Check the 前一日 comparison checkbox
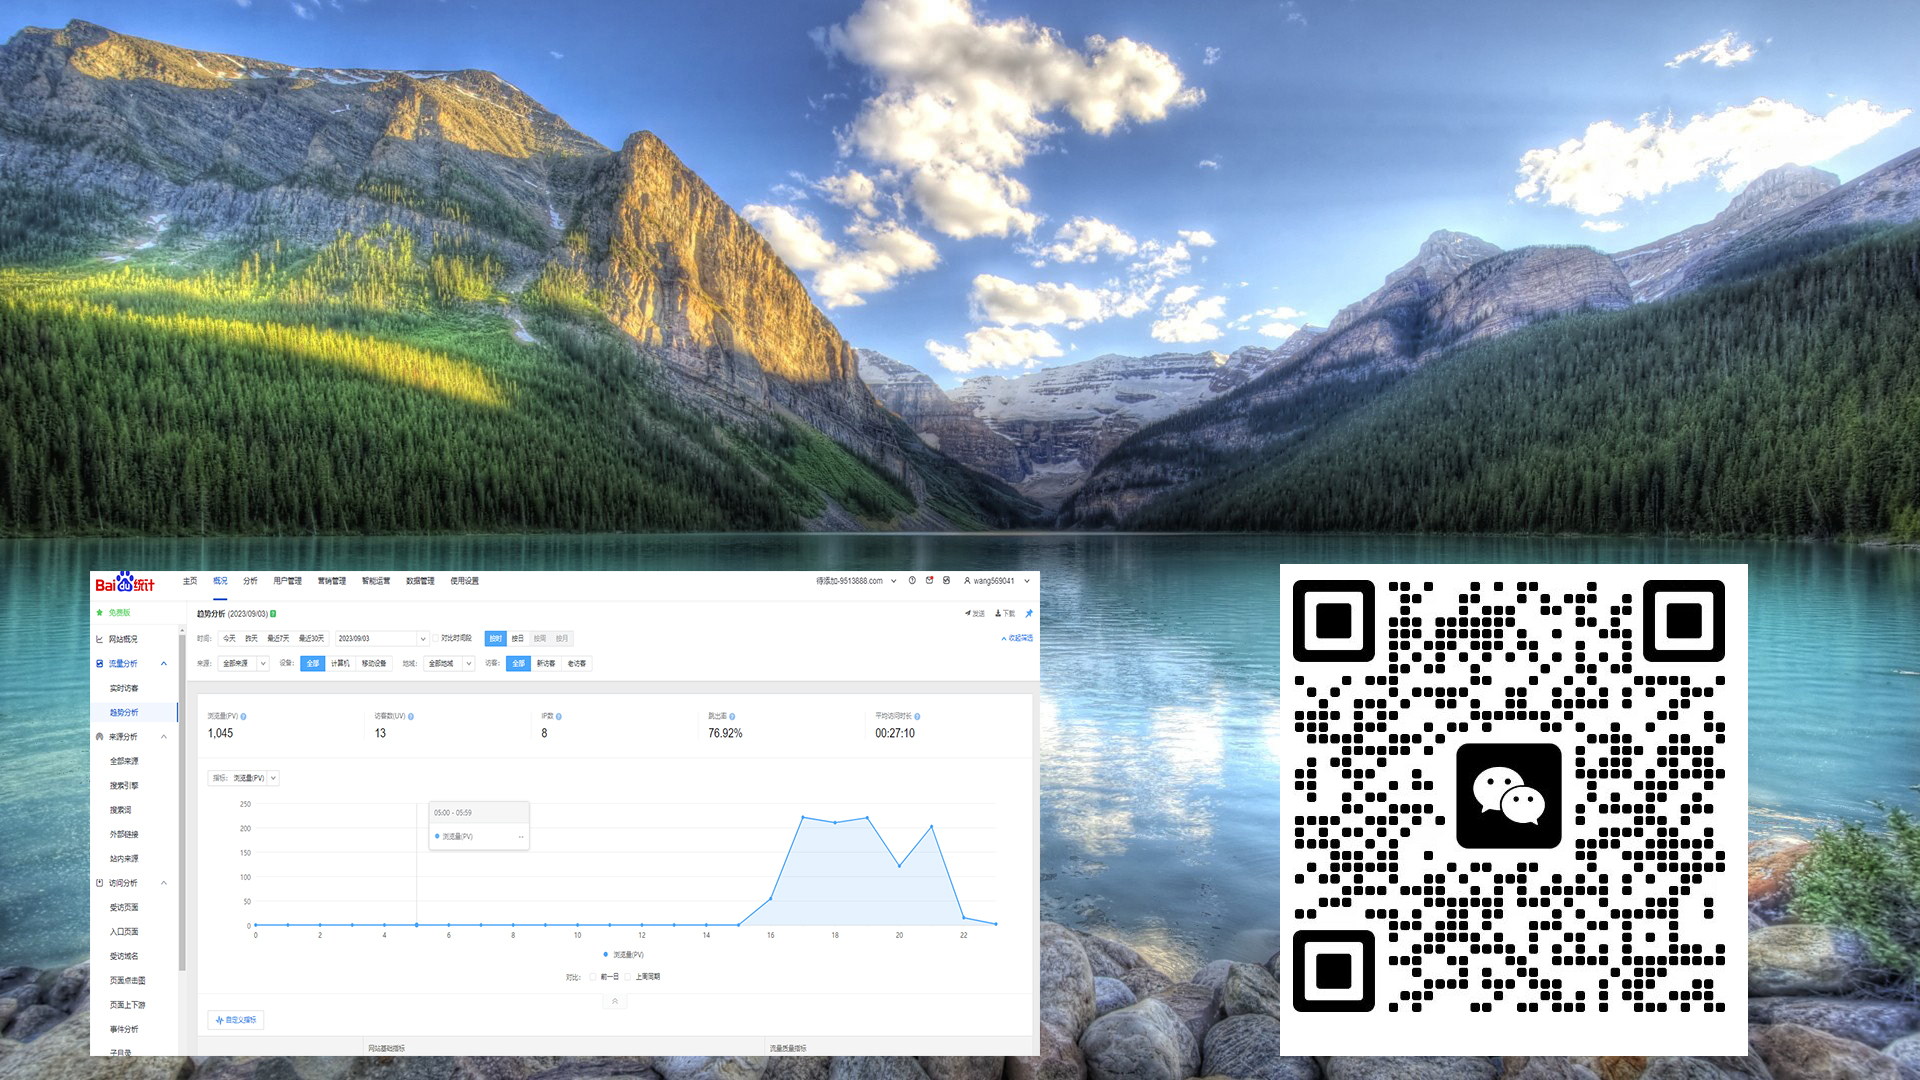Viewport: 1920px width, 1080px height. point(593,976)
